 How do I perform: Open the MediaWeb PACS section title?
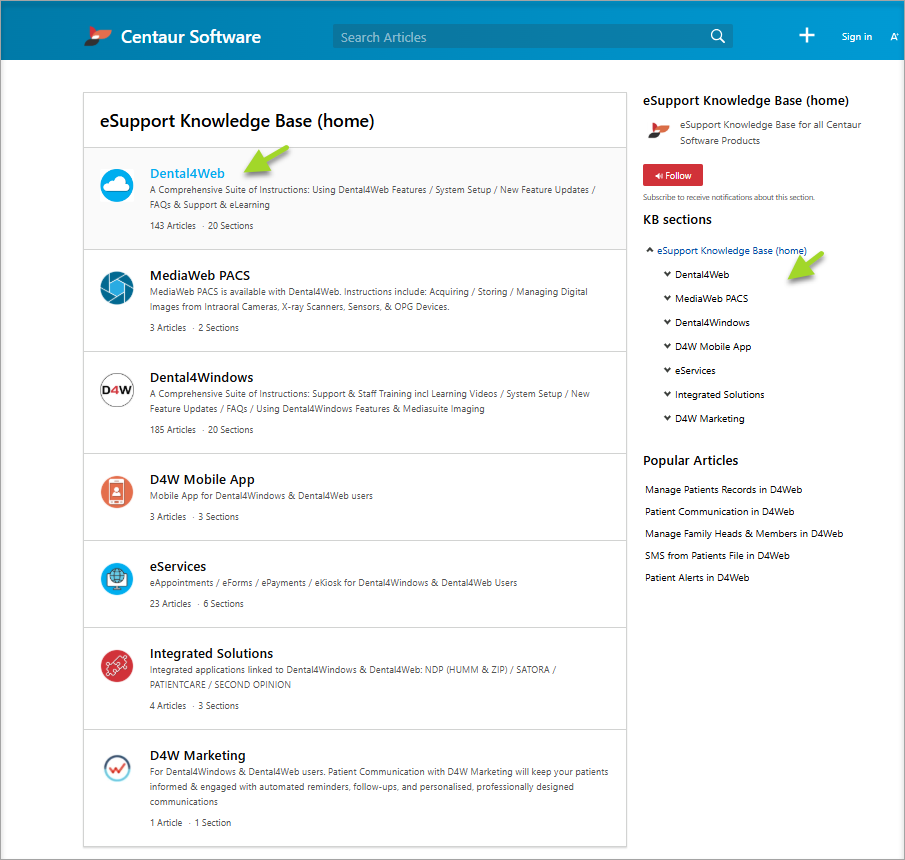click(x=200, y=275)
